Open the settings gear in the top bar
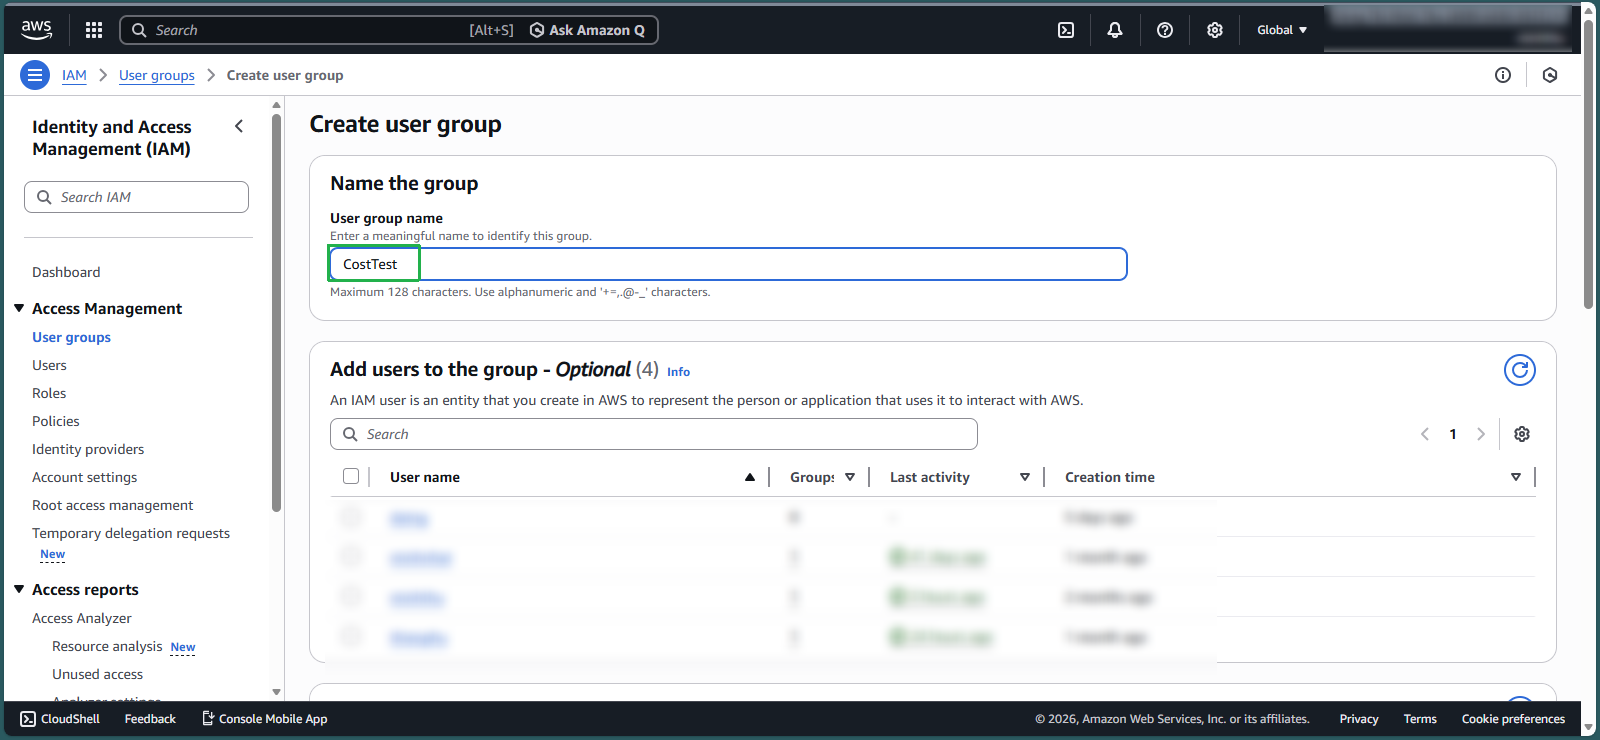 (x=1215, y=30)
